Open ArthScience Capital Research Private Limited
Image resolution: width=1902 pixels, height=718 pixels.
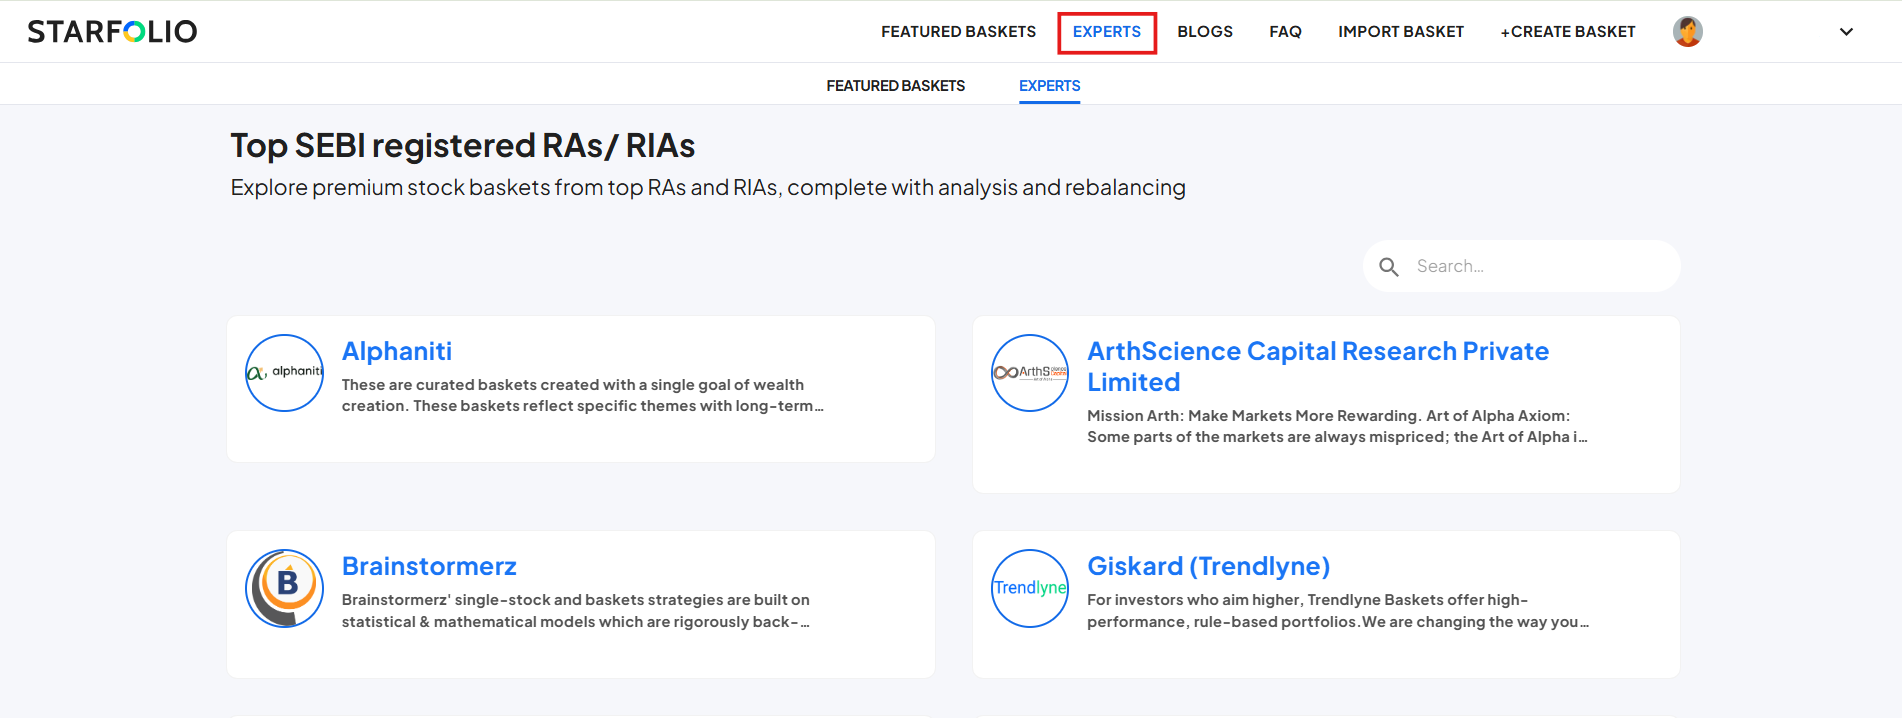(1318, 366)
